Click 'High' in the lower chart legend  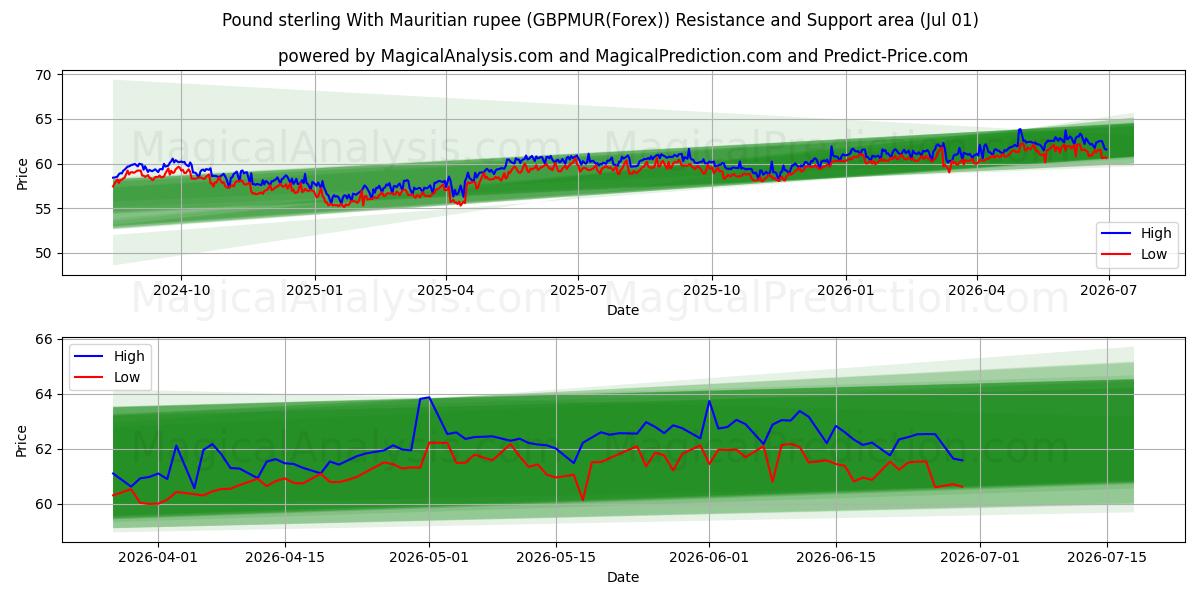(129, 356)
